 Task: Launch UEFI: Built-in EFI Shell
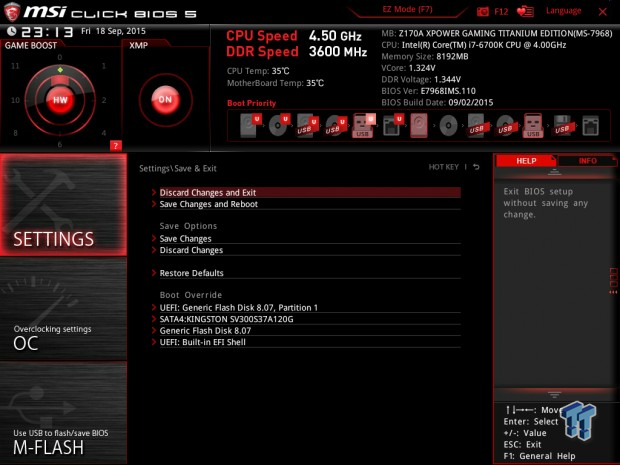tap(310, 342)
